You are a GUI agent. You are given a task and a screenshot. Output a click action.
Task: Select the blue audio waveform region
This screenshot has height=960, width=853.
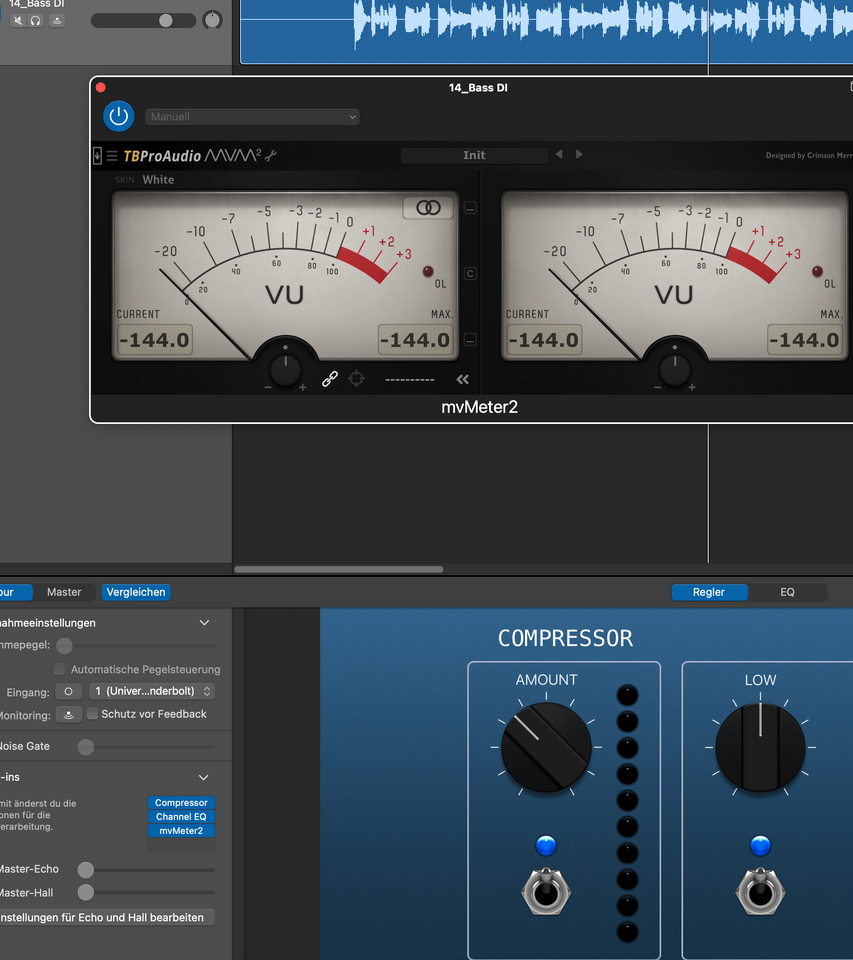click(546, 31)
